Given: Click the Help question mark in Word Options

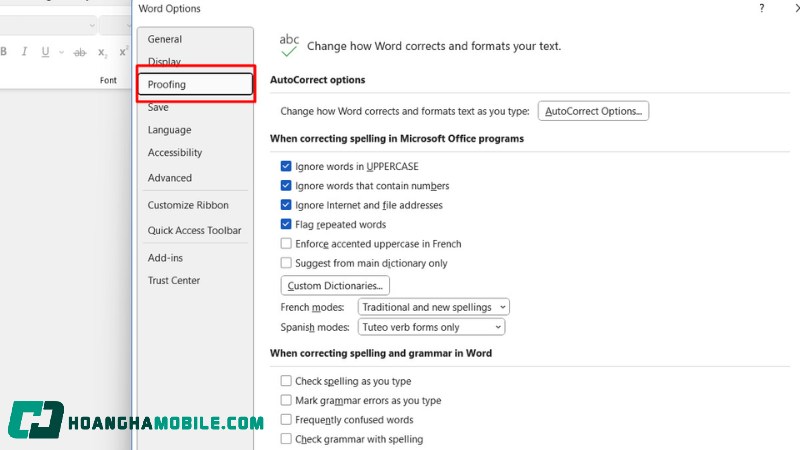Looking at the screenshot, I should coord(762,8).
